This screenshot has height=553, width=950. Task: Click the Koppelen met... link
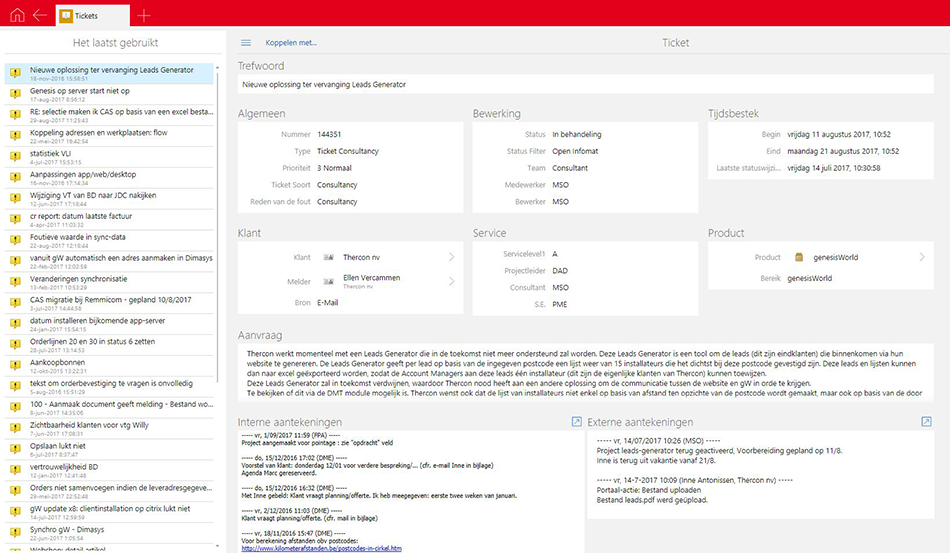pyautogui.click(x=291, y=43)
